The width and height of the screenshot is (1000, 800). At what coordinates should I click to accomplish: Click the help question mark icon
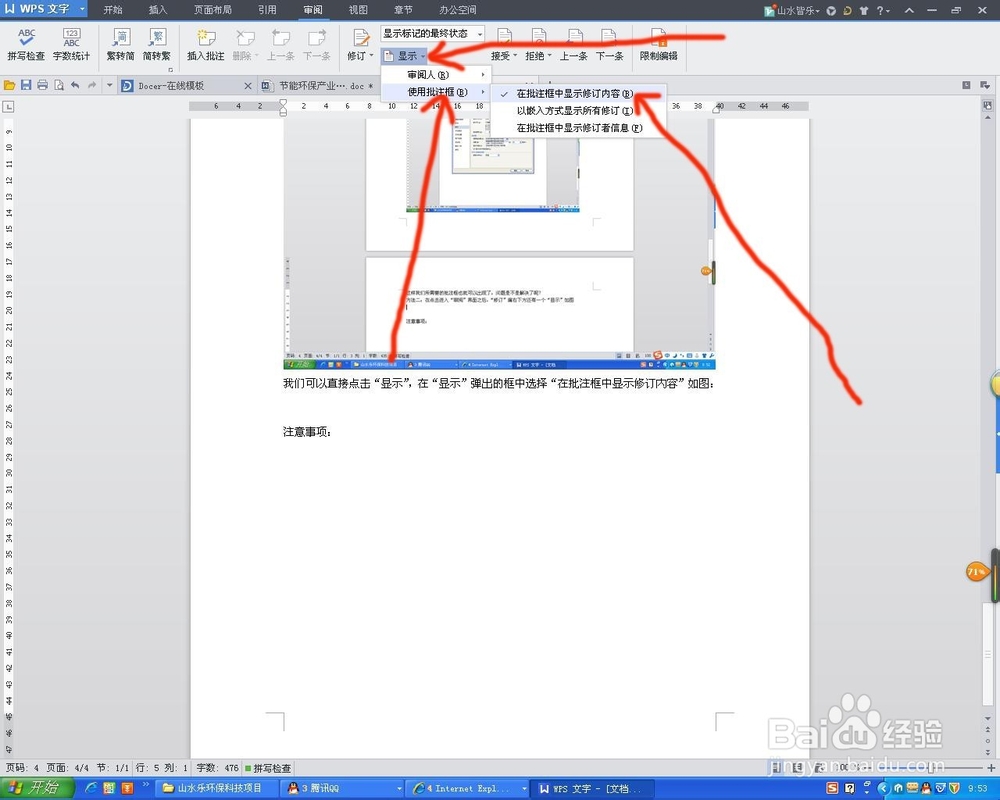pyautogui.click(x=881, y=10)
